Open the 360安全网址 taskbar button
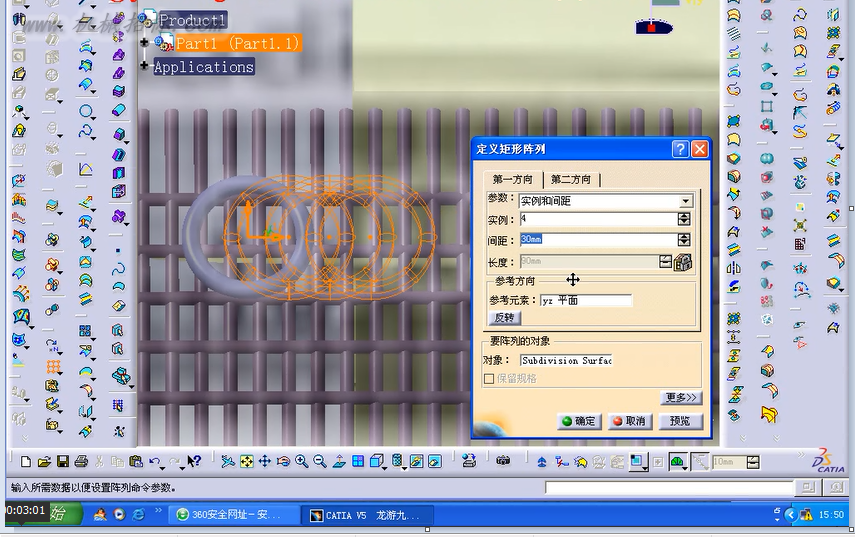 pyautogui.click(x=233, y=515)
